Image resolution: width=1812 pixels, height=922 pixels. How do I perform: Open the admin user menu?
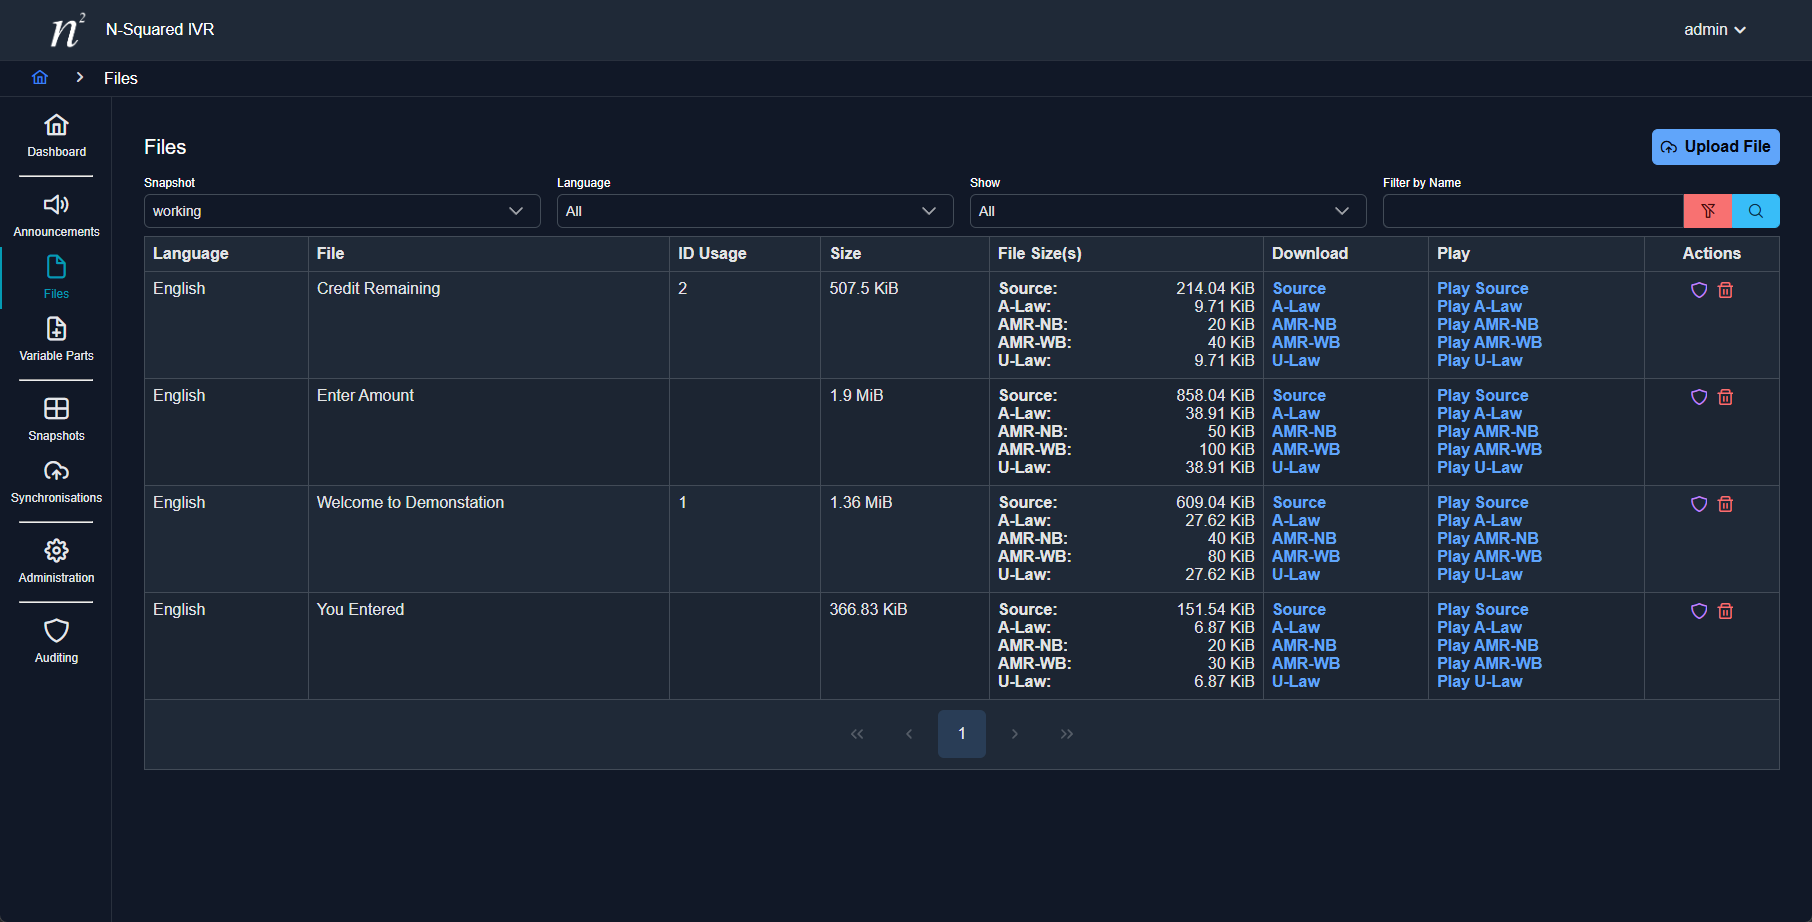pos(1714,30)
